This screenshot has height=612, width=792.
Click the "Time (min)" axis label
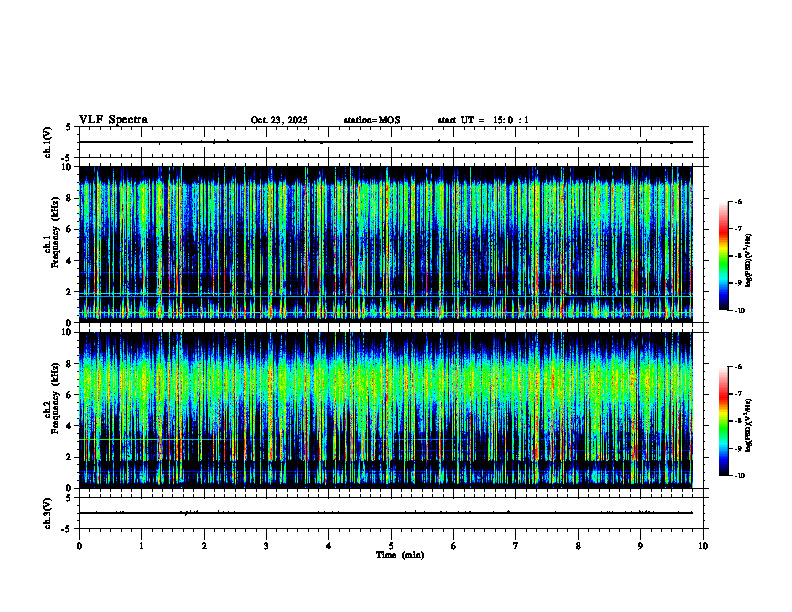[x=400, y=555]
